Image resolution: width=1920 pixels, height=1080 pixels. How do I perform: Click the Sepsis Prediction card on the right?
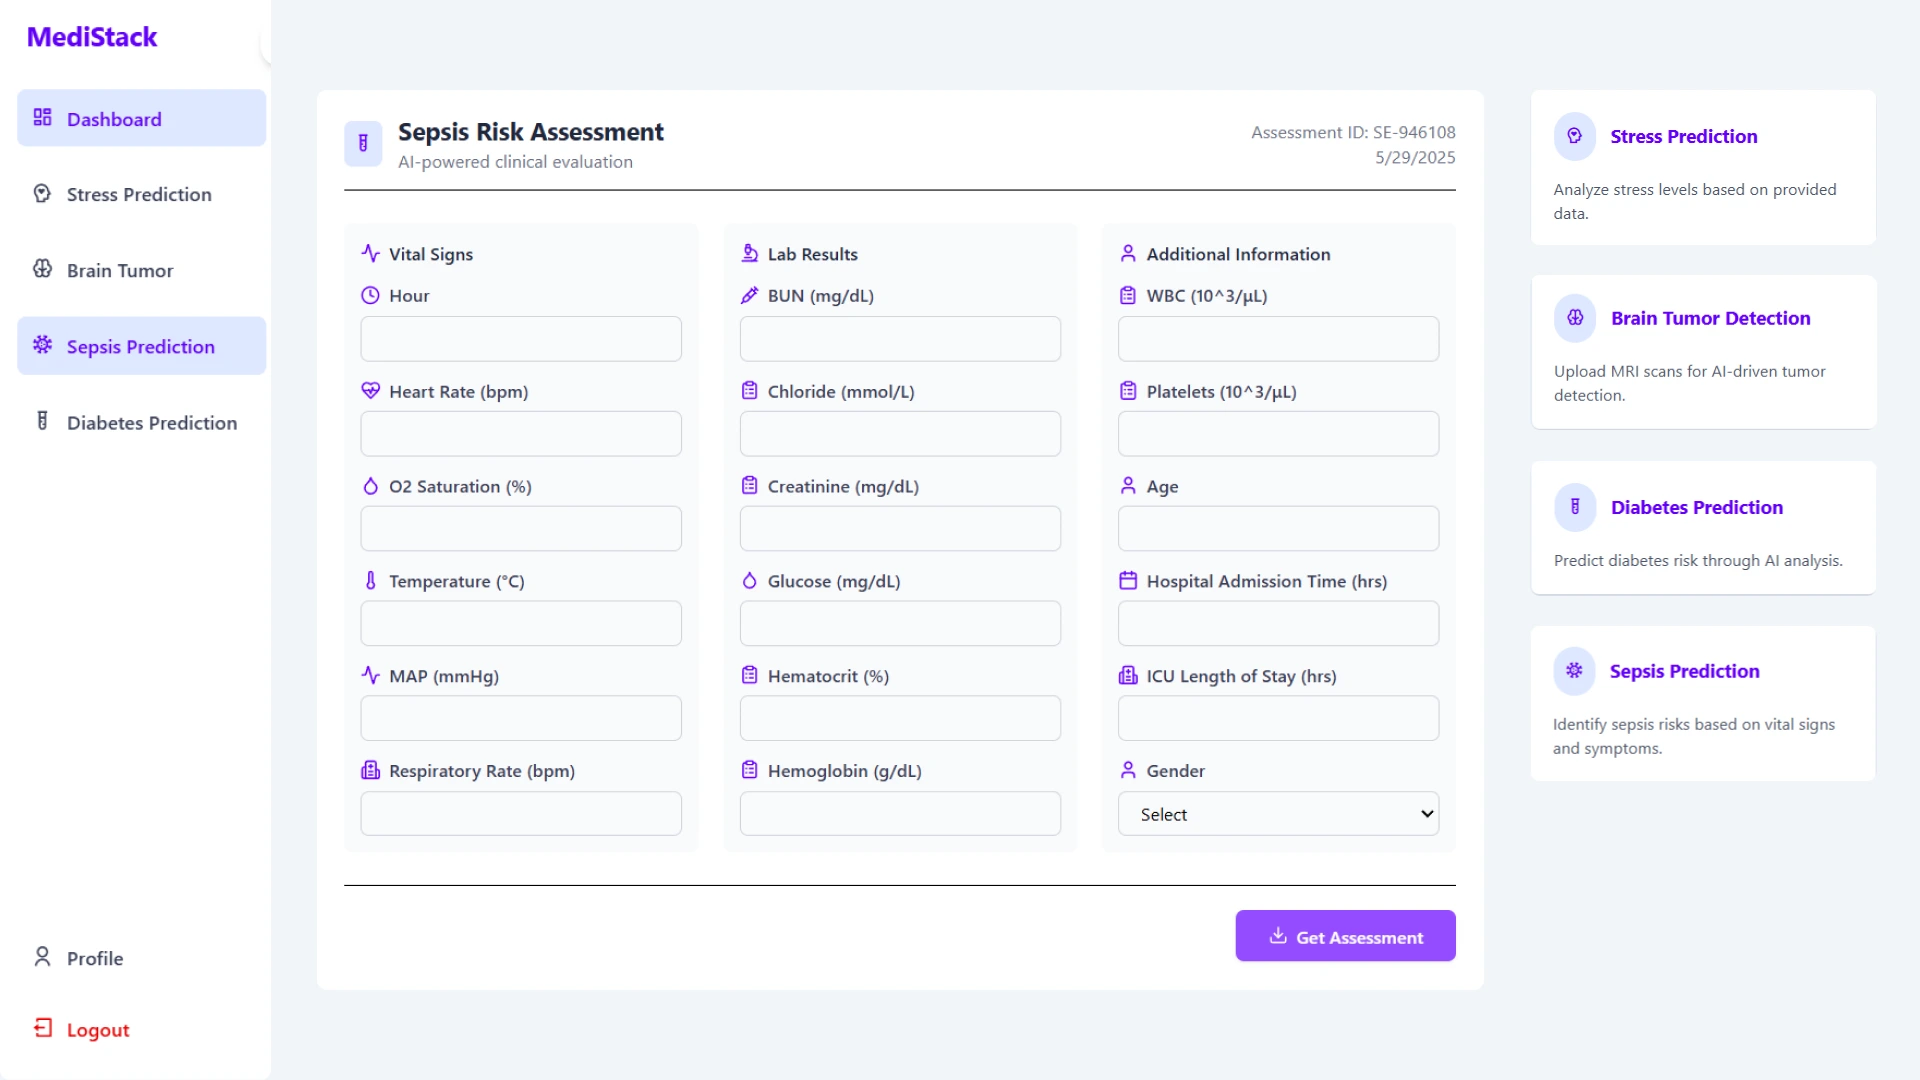tap(1702, 703)
